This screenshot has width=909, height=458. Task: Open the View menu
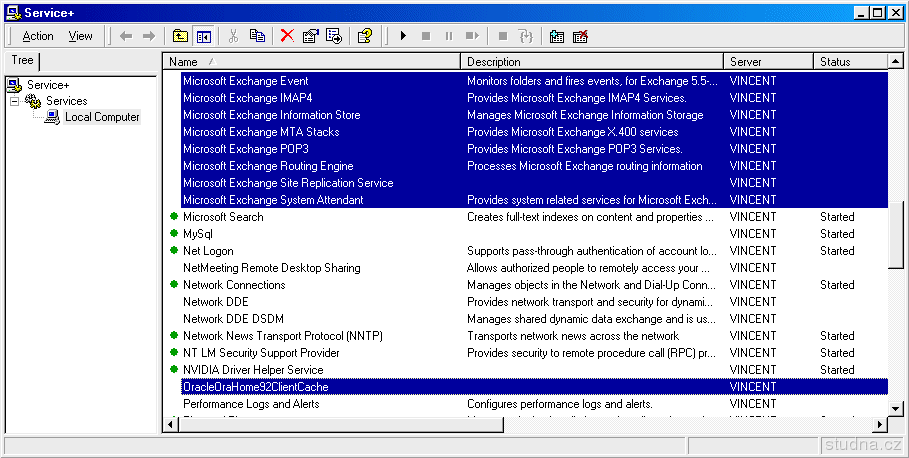pyautogui.click(x=80, y=36)
